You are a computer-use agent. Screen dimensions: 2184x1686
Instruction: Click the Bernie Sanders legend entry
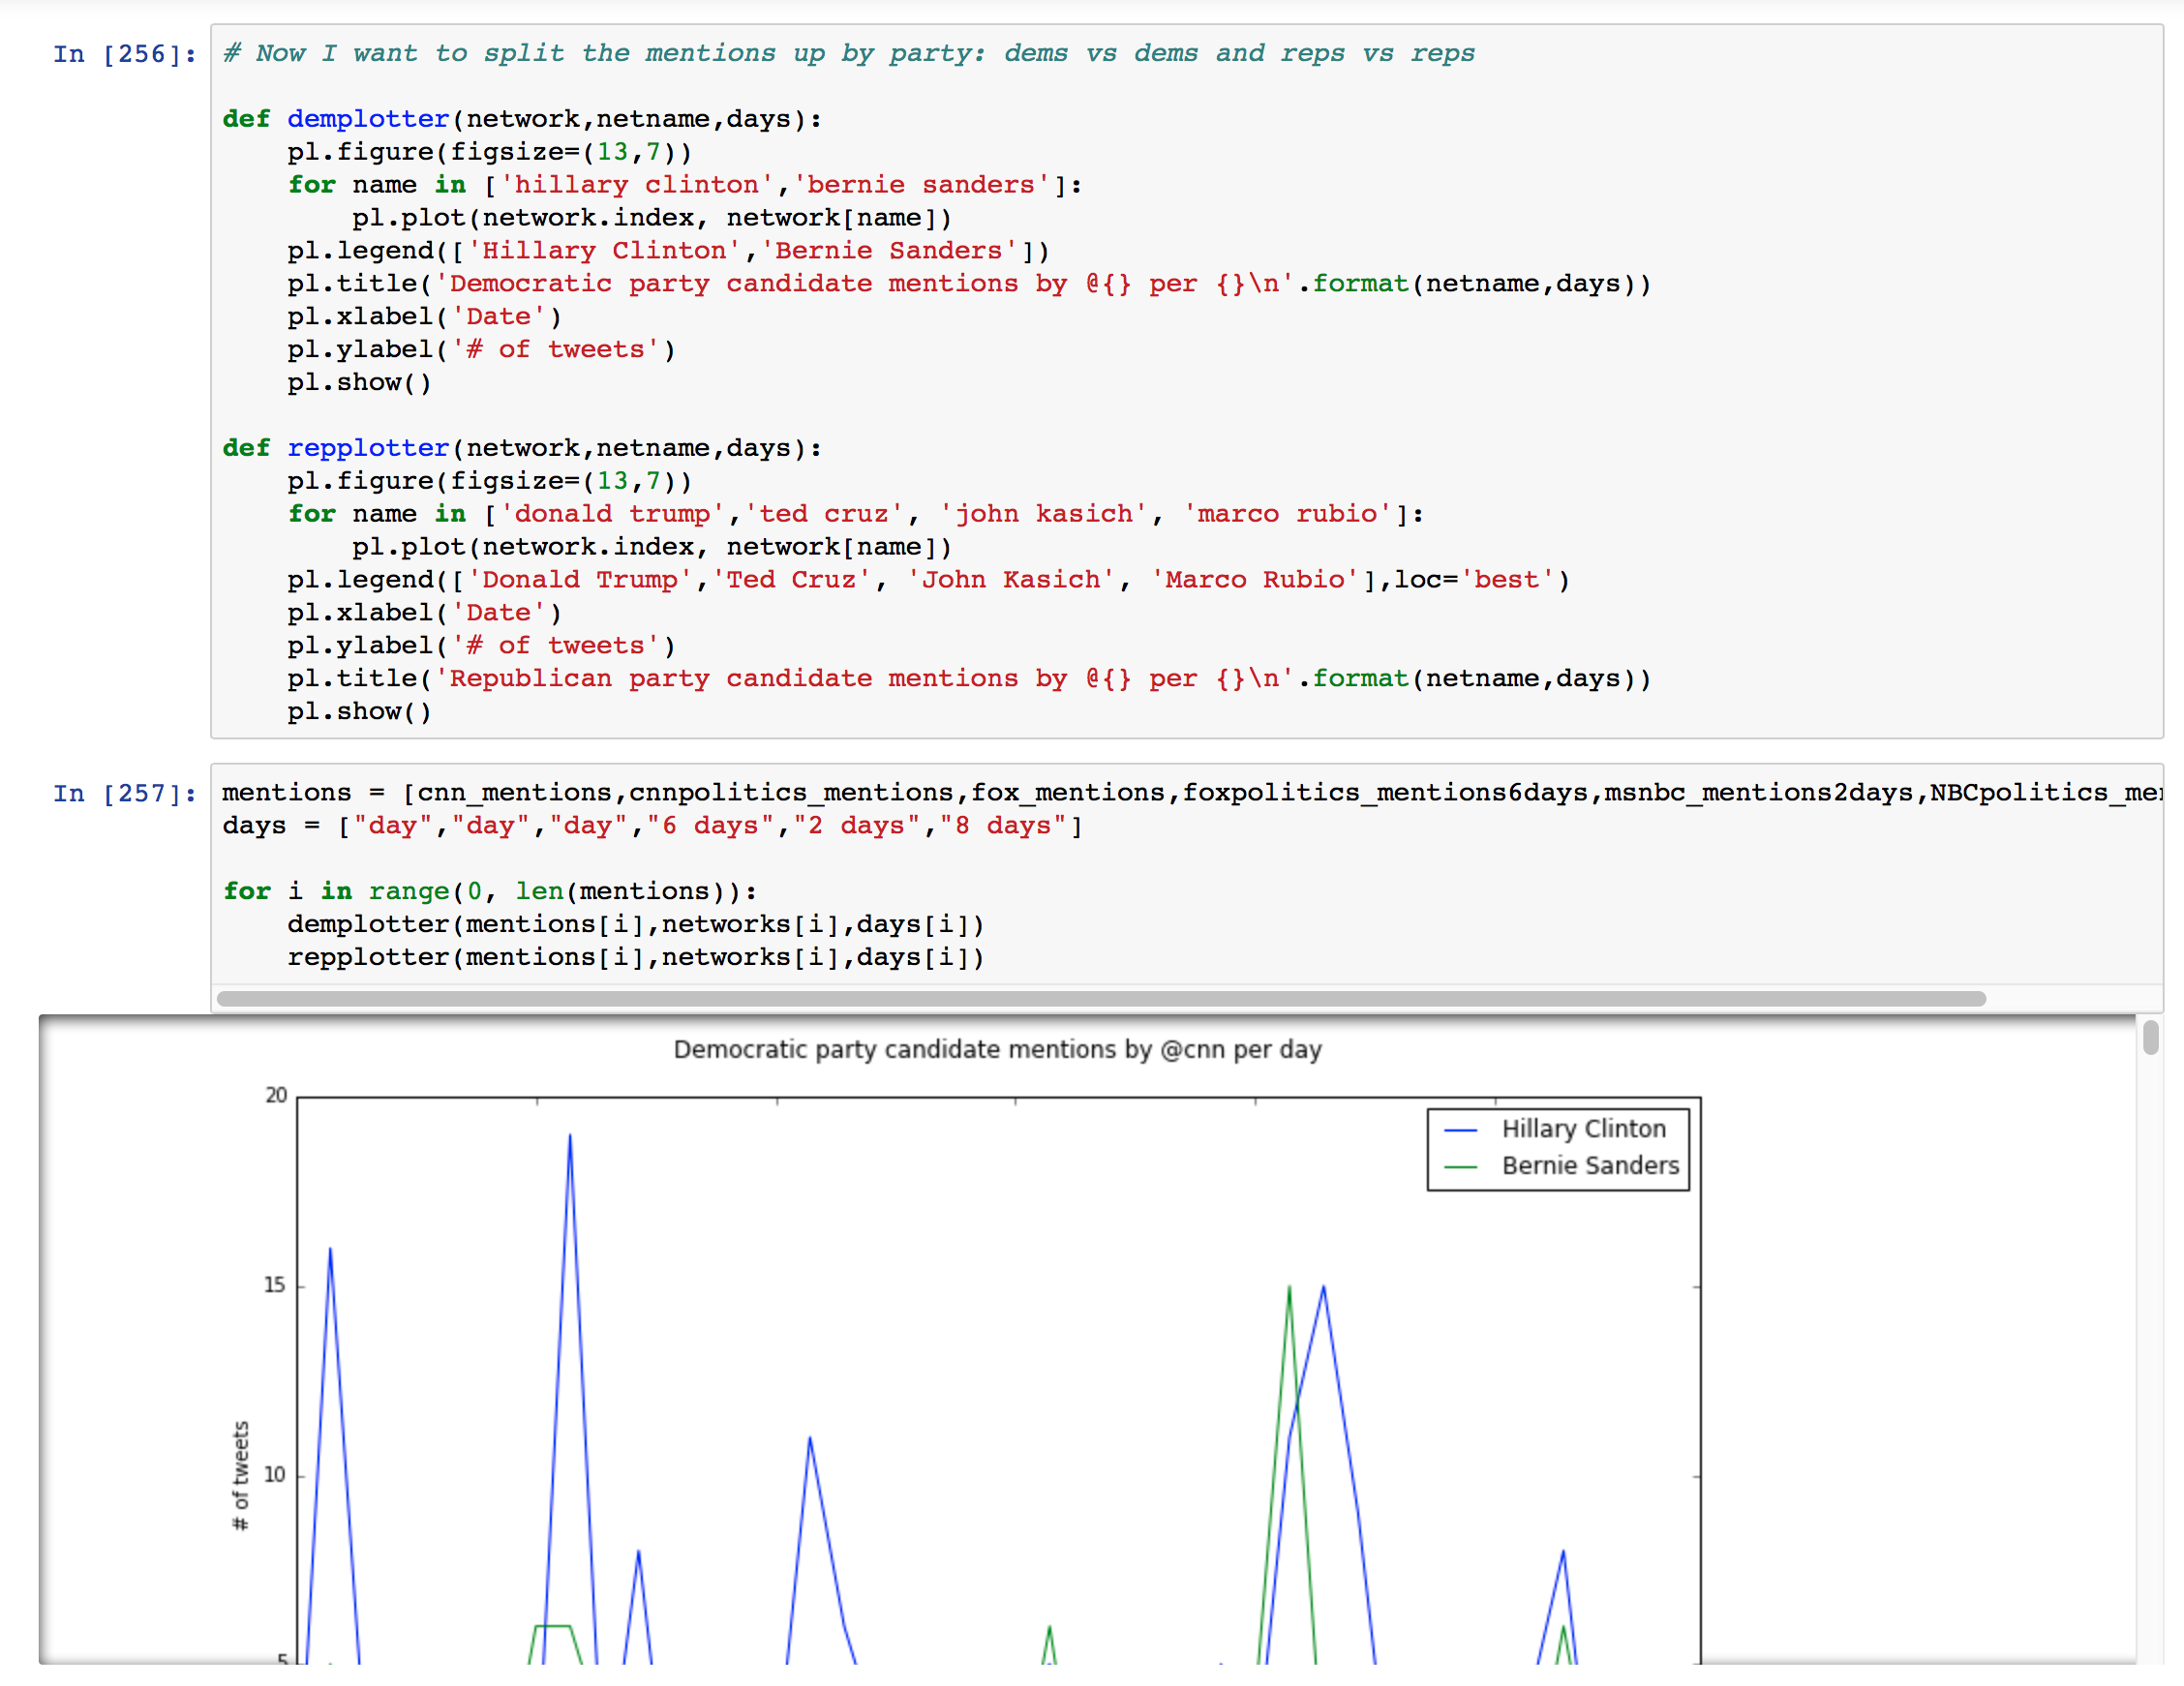point(1590,1166)
